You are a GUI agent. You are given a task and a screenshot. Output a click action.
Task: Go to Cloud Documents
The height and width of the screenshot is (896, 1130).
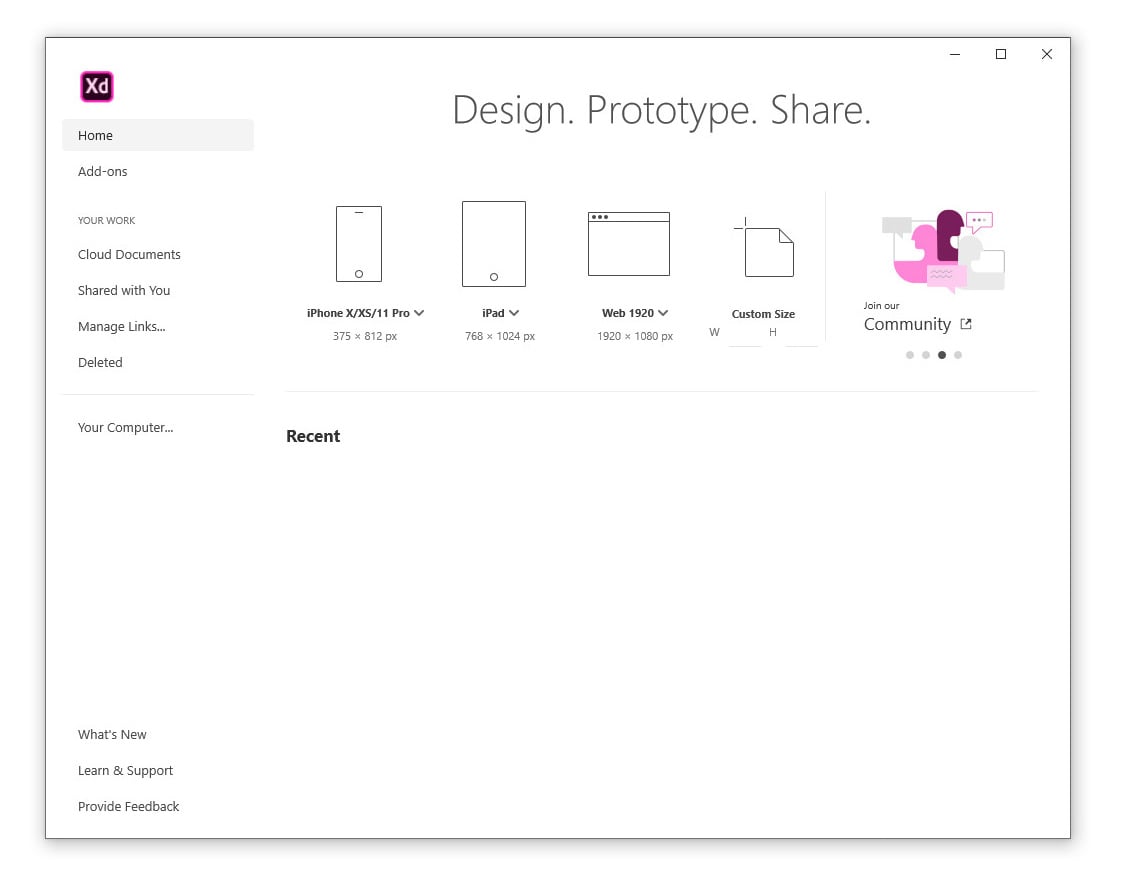129,254
